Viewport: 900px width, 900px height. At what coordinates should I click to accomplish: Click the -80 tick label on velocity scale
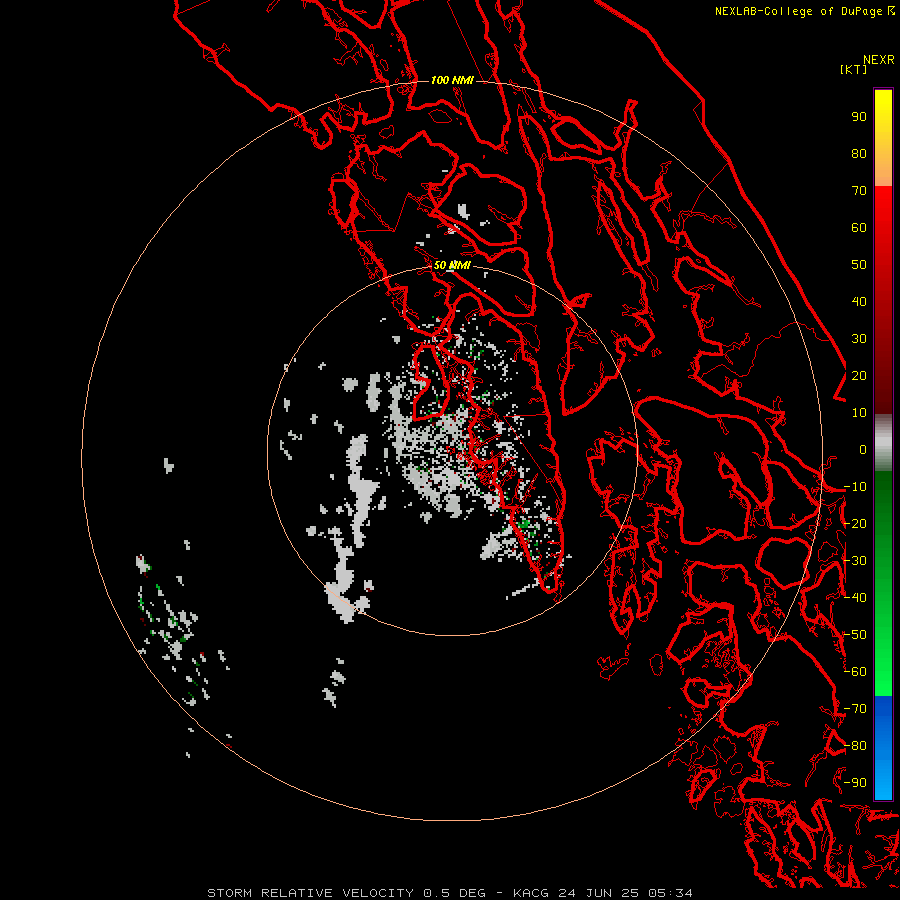[x=855, y=746]
